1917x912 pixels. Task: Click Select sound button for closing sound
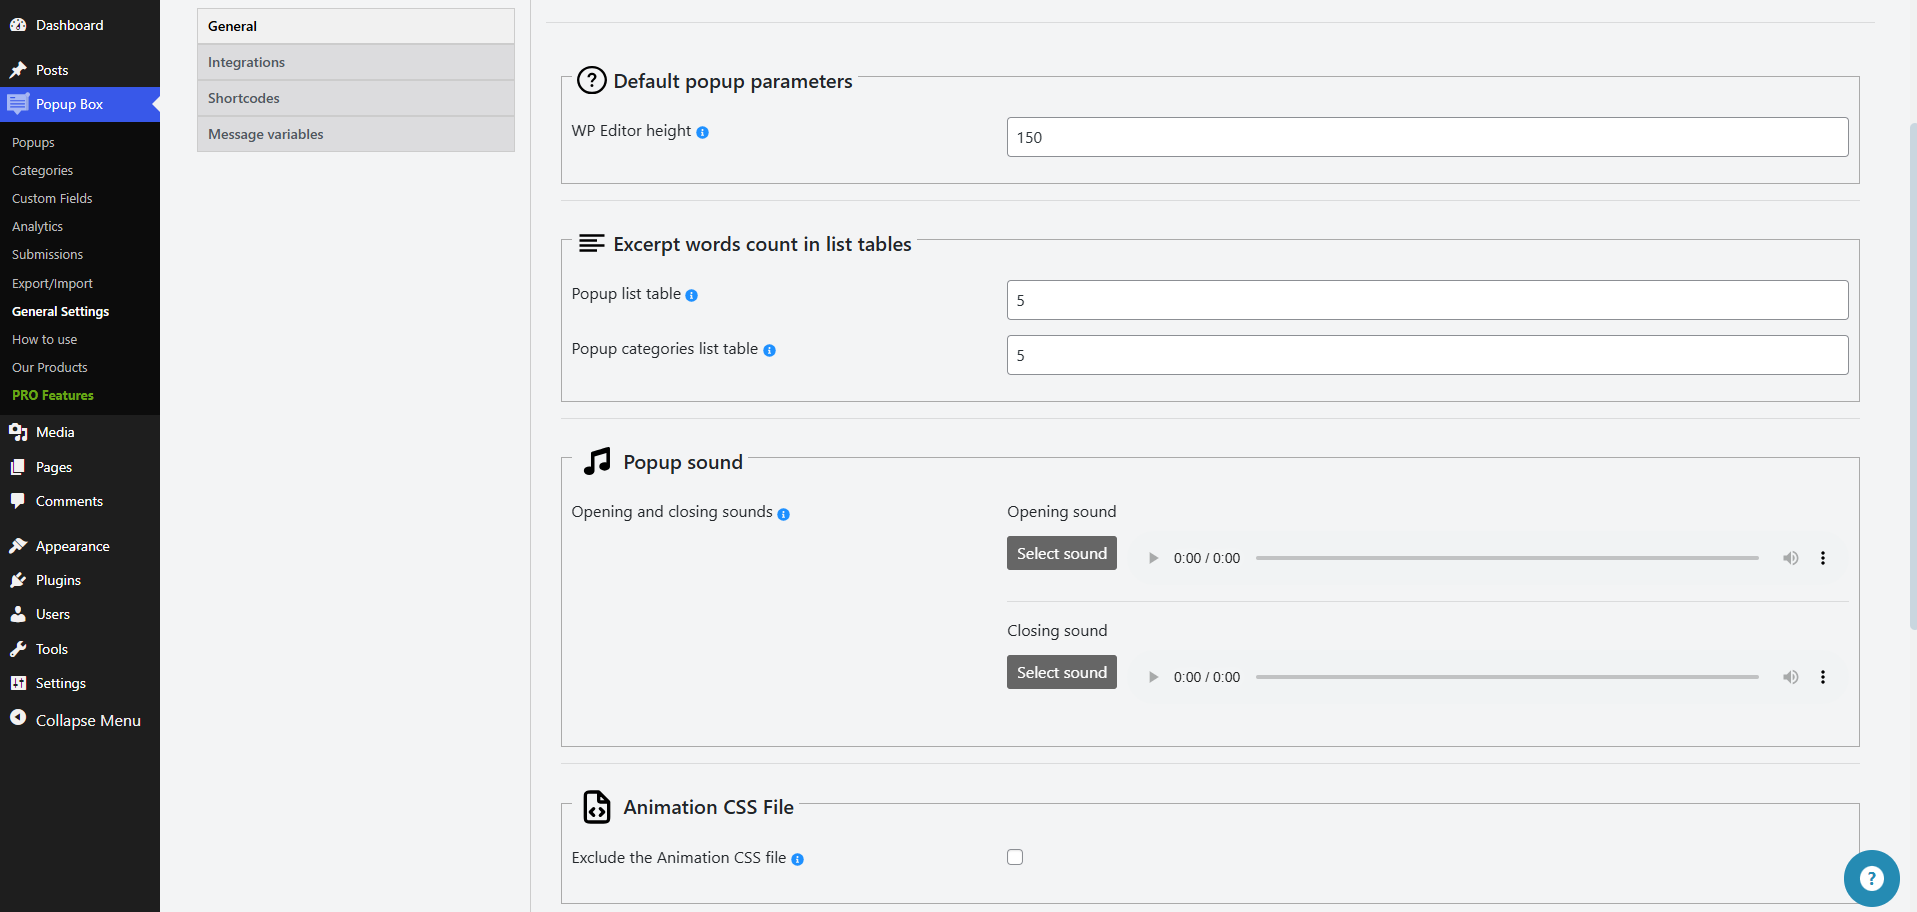[x=1061, y=672]
